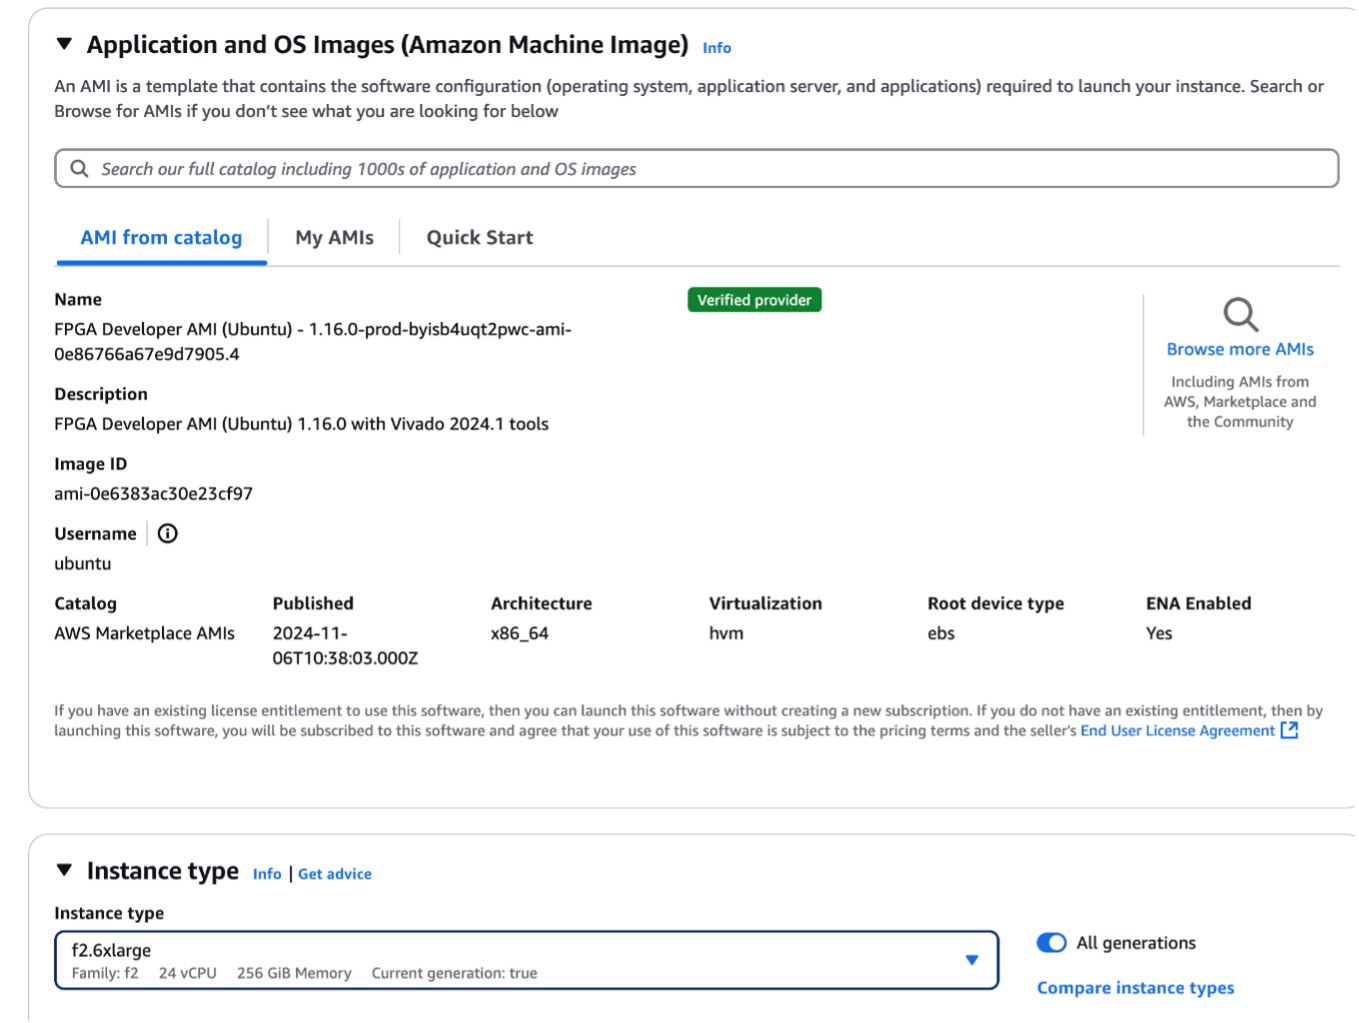Viewport: 1359px width, 1023px height.
Task: Click the Compare instance types link
Action: [x=1135, y=987]
